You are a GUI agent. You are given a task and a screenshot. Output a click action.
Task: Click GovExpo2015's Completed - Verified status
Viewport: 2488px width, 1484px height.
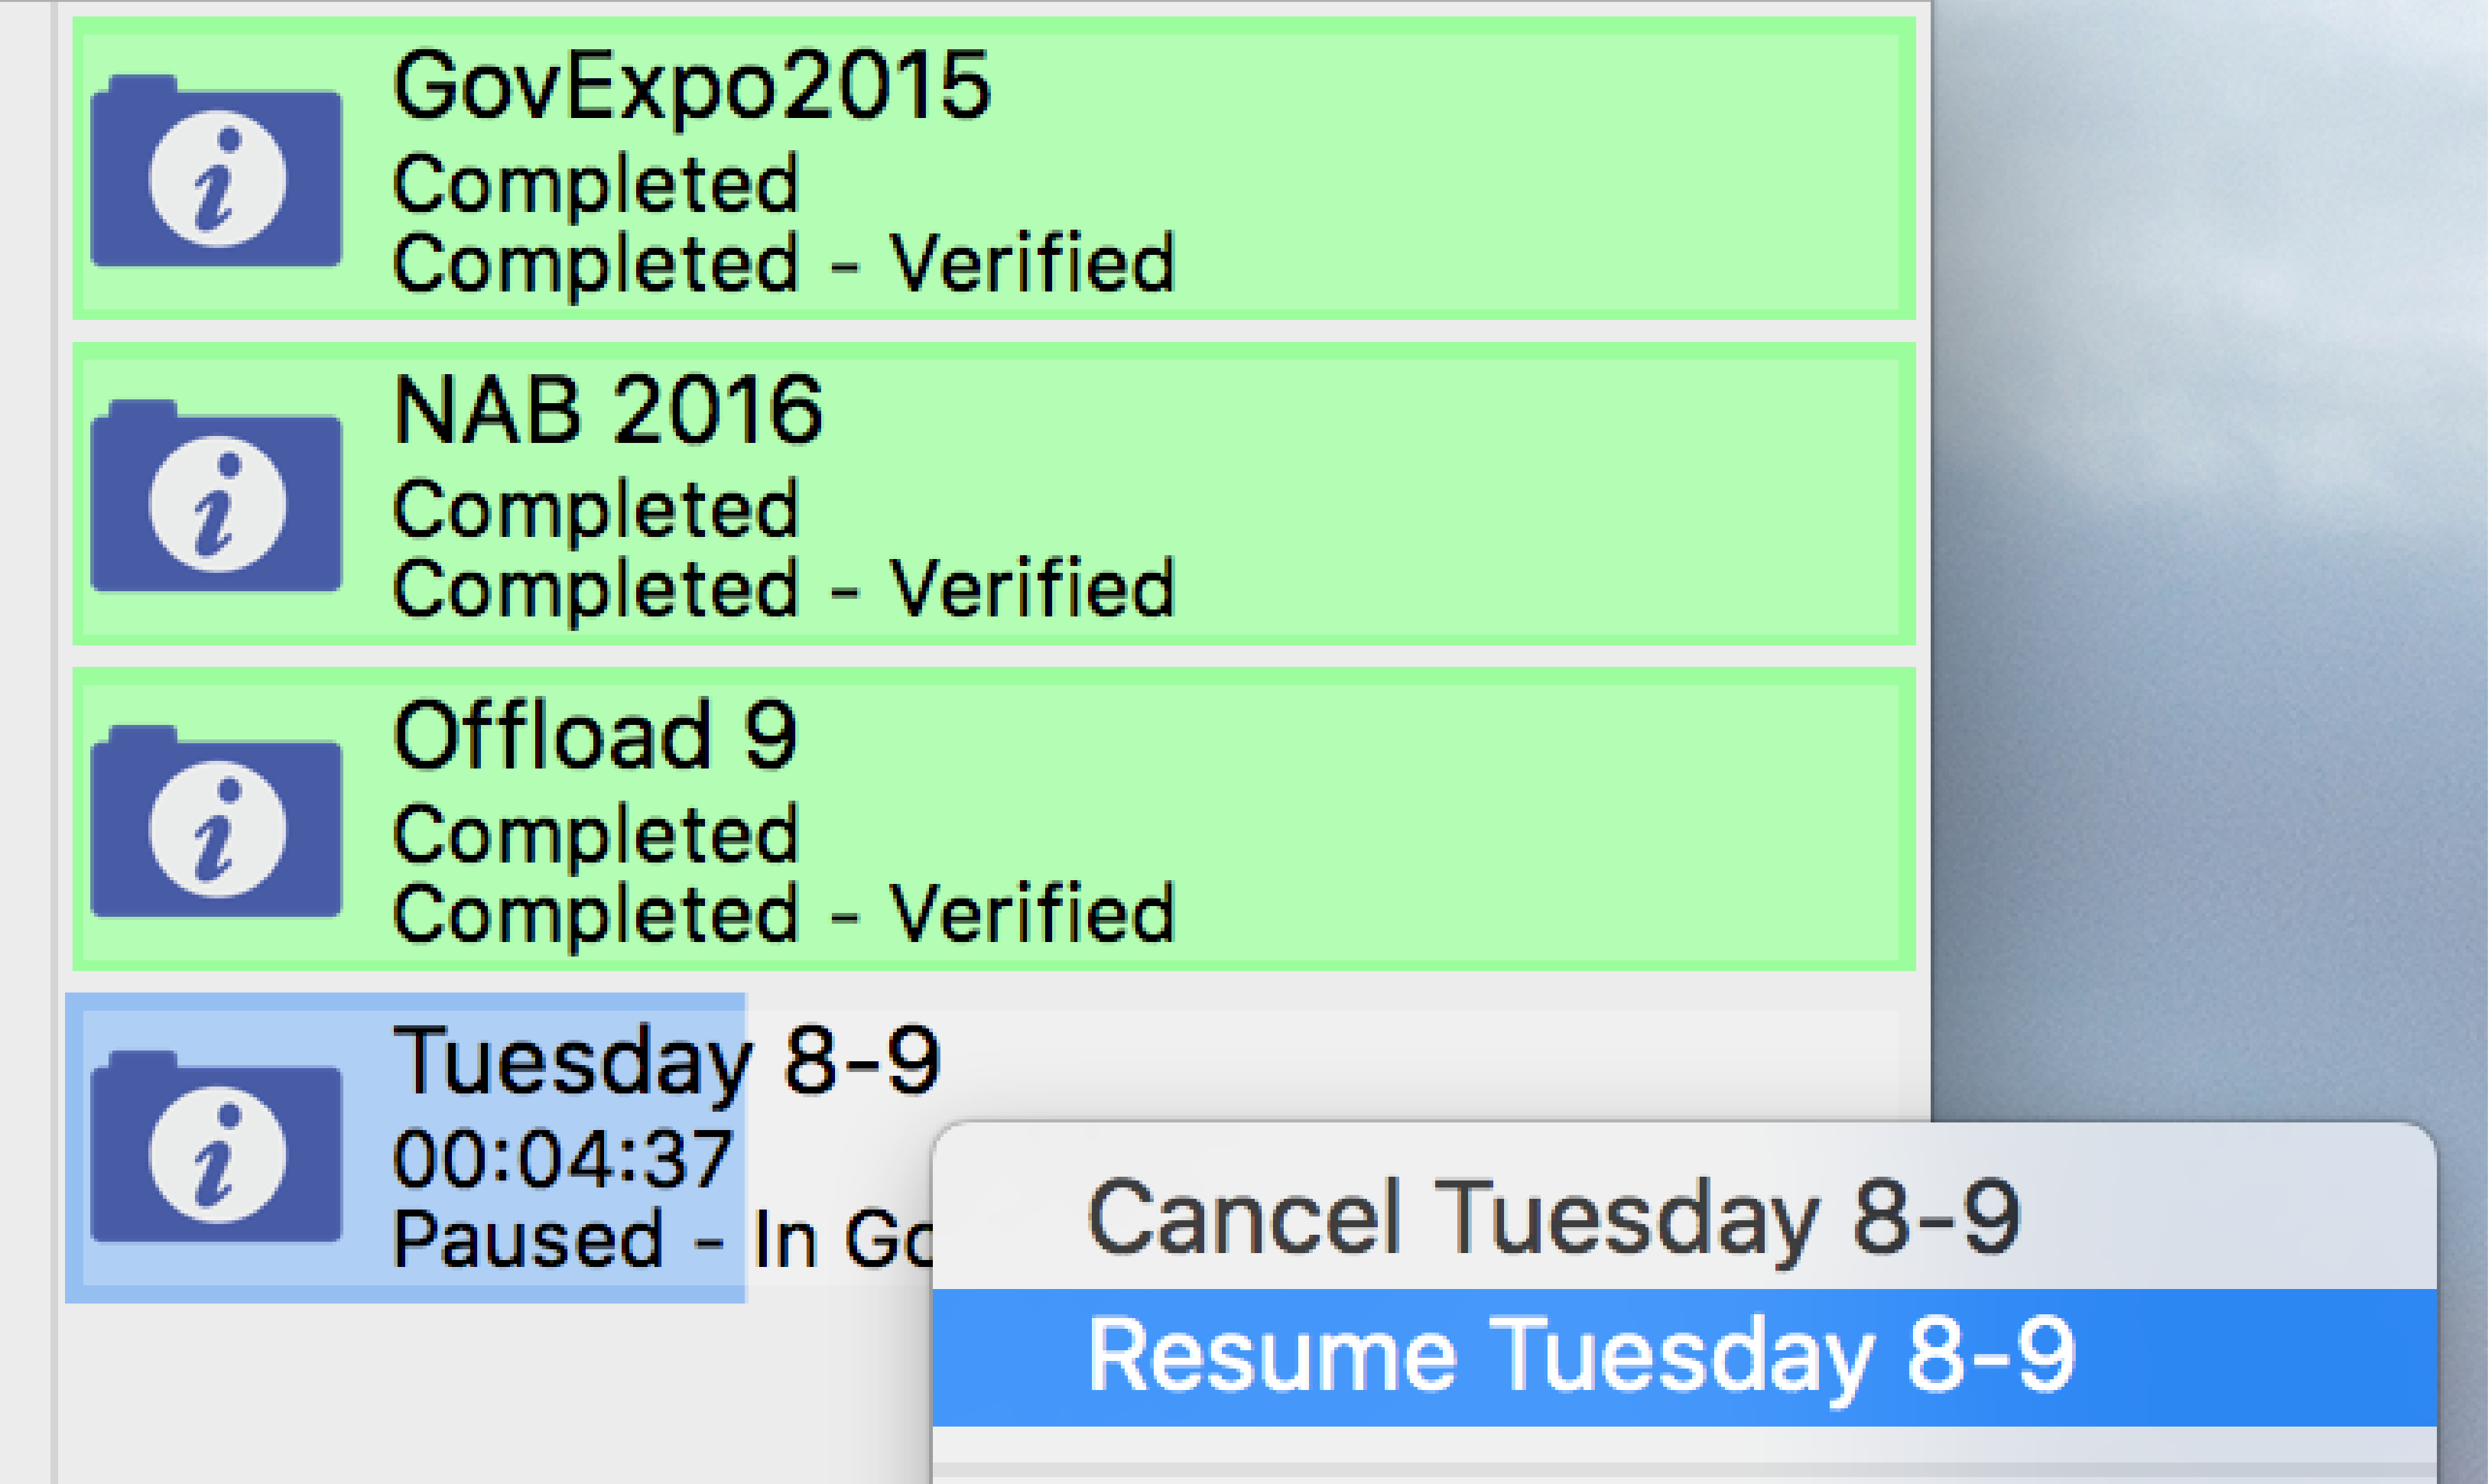coord(783,263)
